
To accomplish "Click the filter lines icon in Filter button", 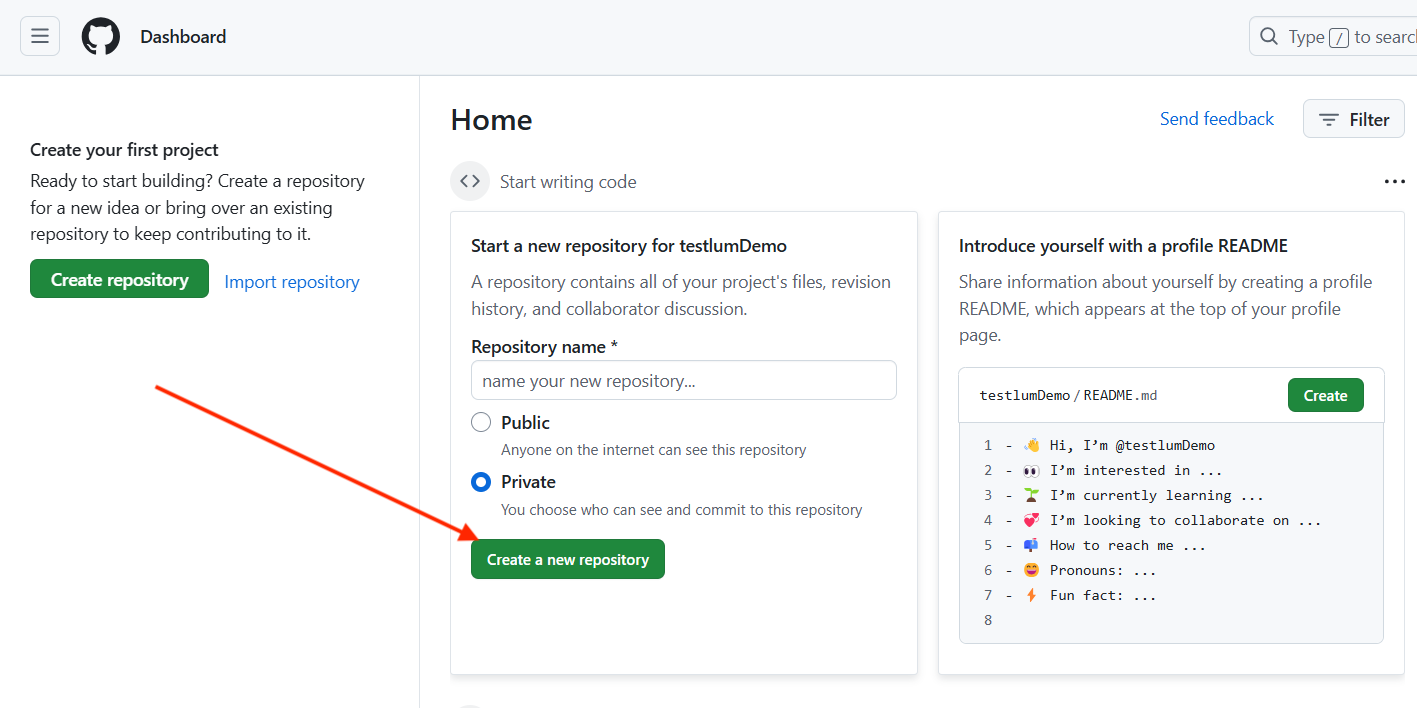I will pyautogui.click(x=1329, y=120).
